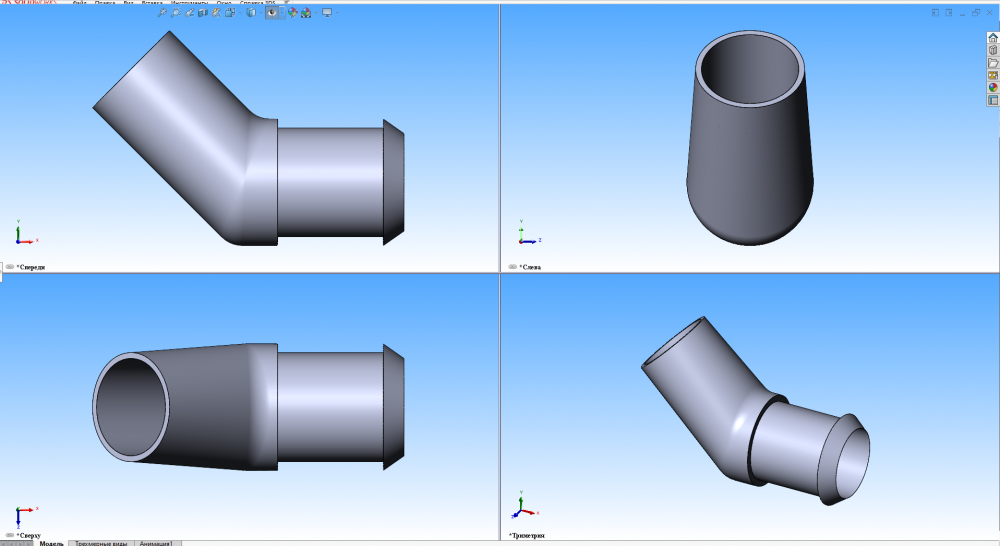Screen dimensions: 1000x546
Task: Click the View Settings monitor icon
Action: pos(327,12)
